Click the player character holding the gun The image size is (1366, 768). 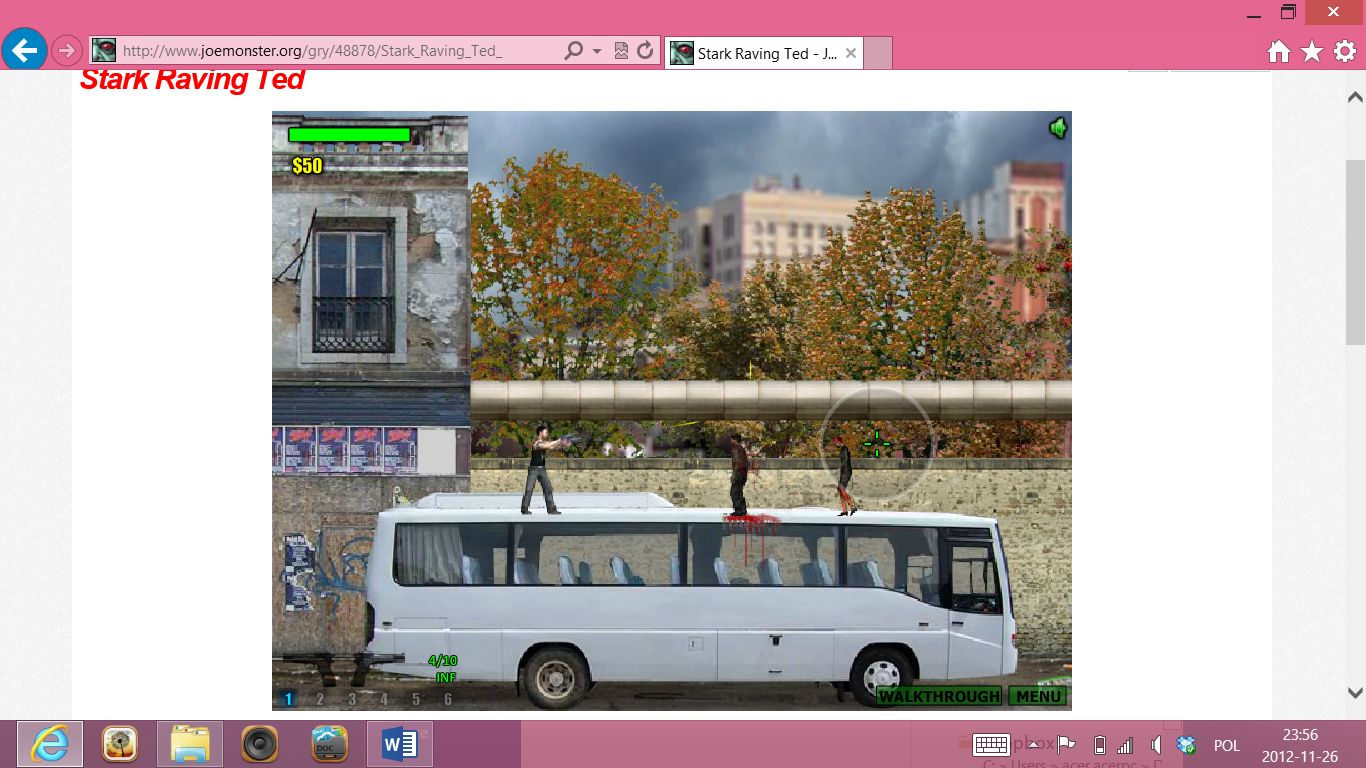[544, 469]
